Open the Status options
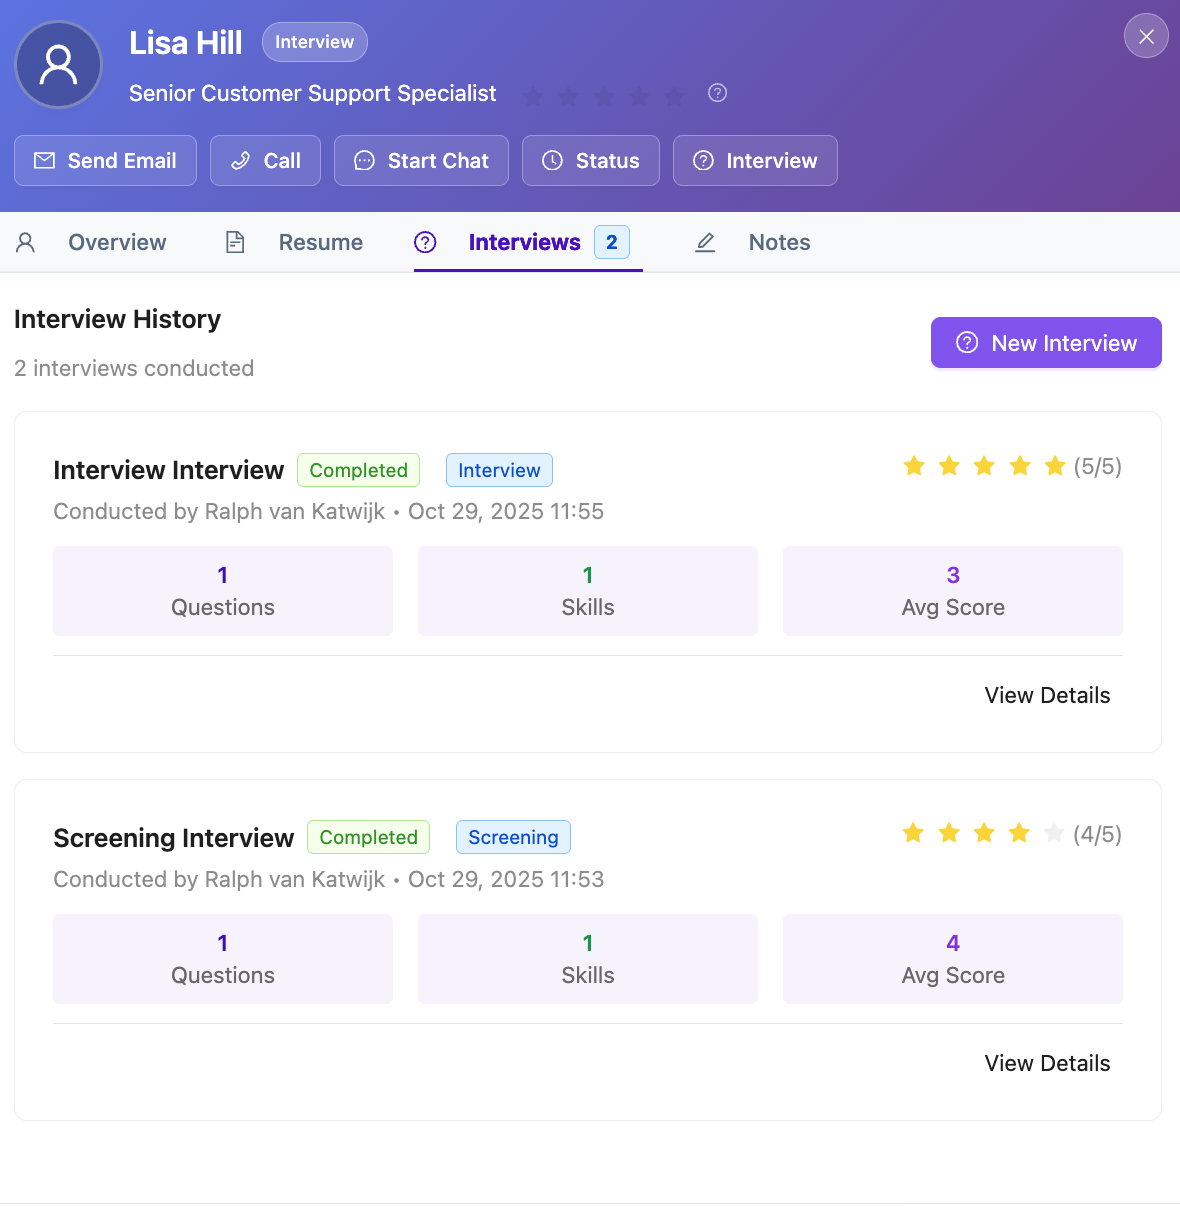This screenshot has height=1206, width=1180. pos(590,160)
